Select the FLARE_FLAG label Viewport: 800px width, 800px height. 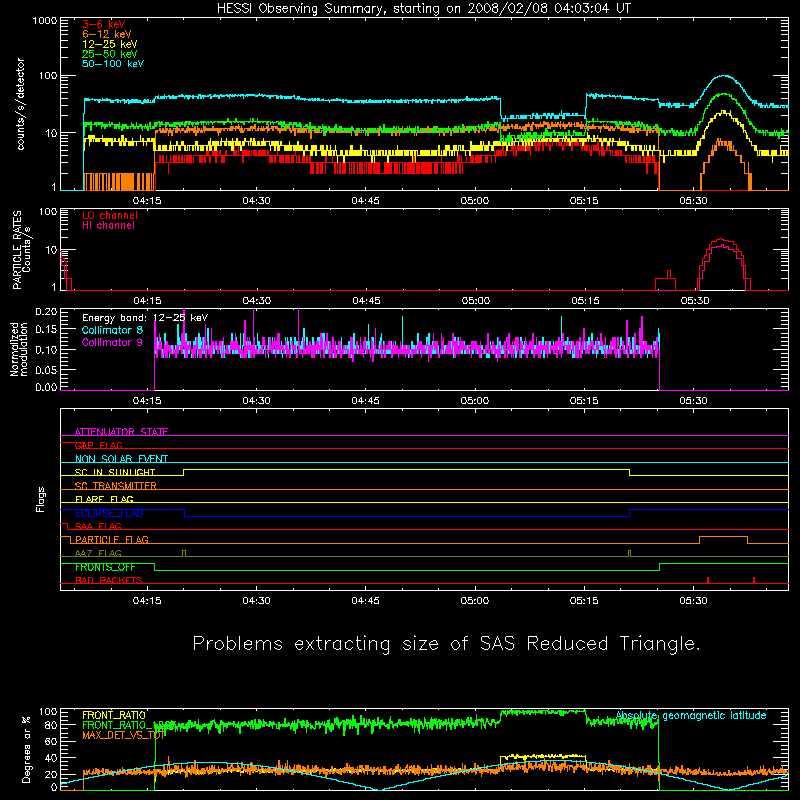click(x=104, y=499)
